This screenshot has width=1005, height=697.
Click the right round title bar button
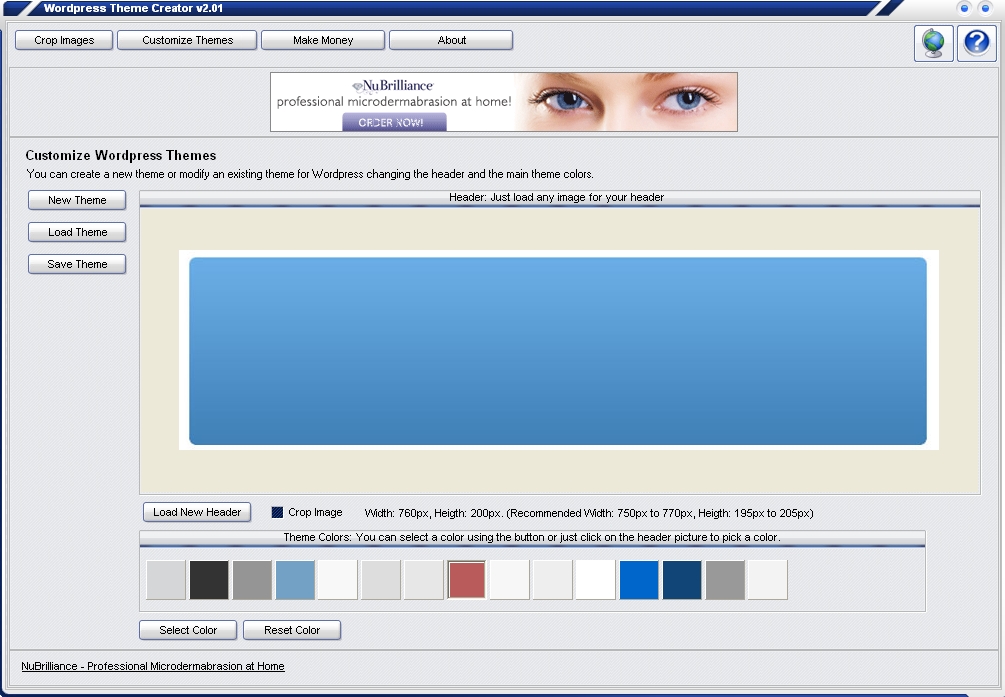click(985, 8)
